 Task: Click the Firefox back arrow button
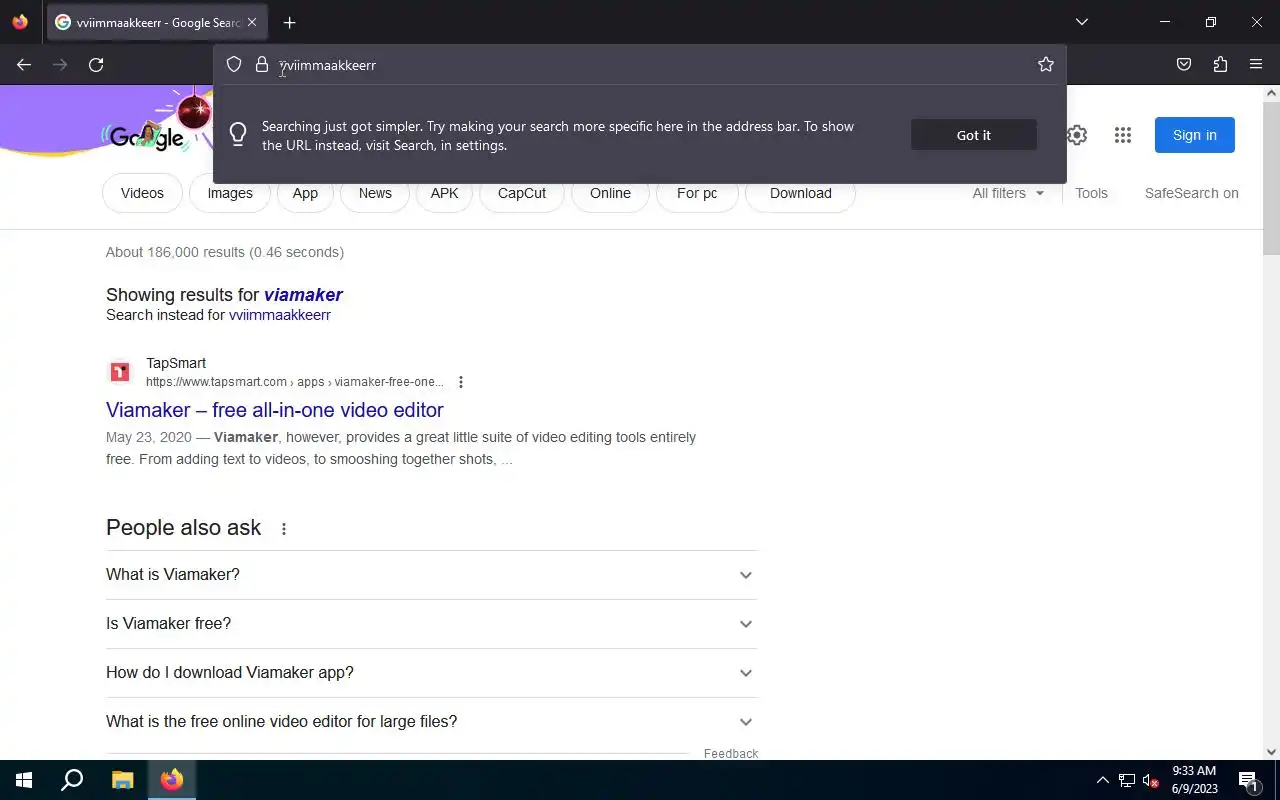pos(24,65)
